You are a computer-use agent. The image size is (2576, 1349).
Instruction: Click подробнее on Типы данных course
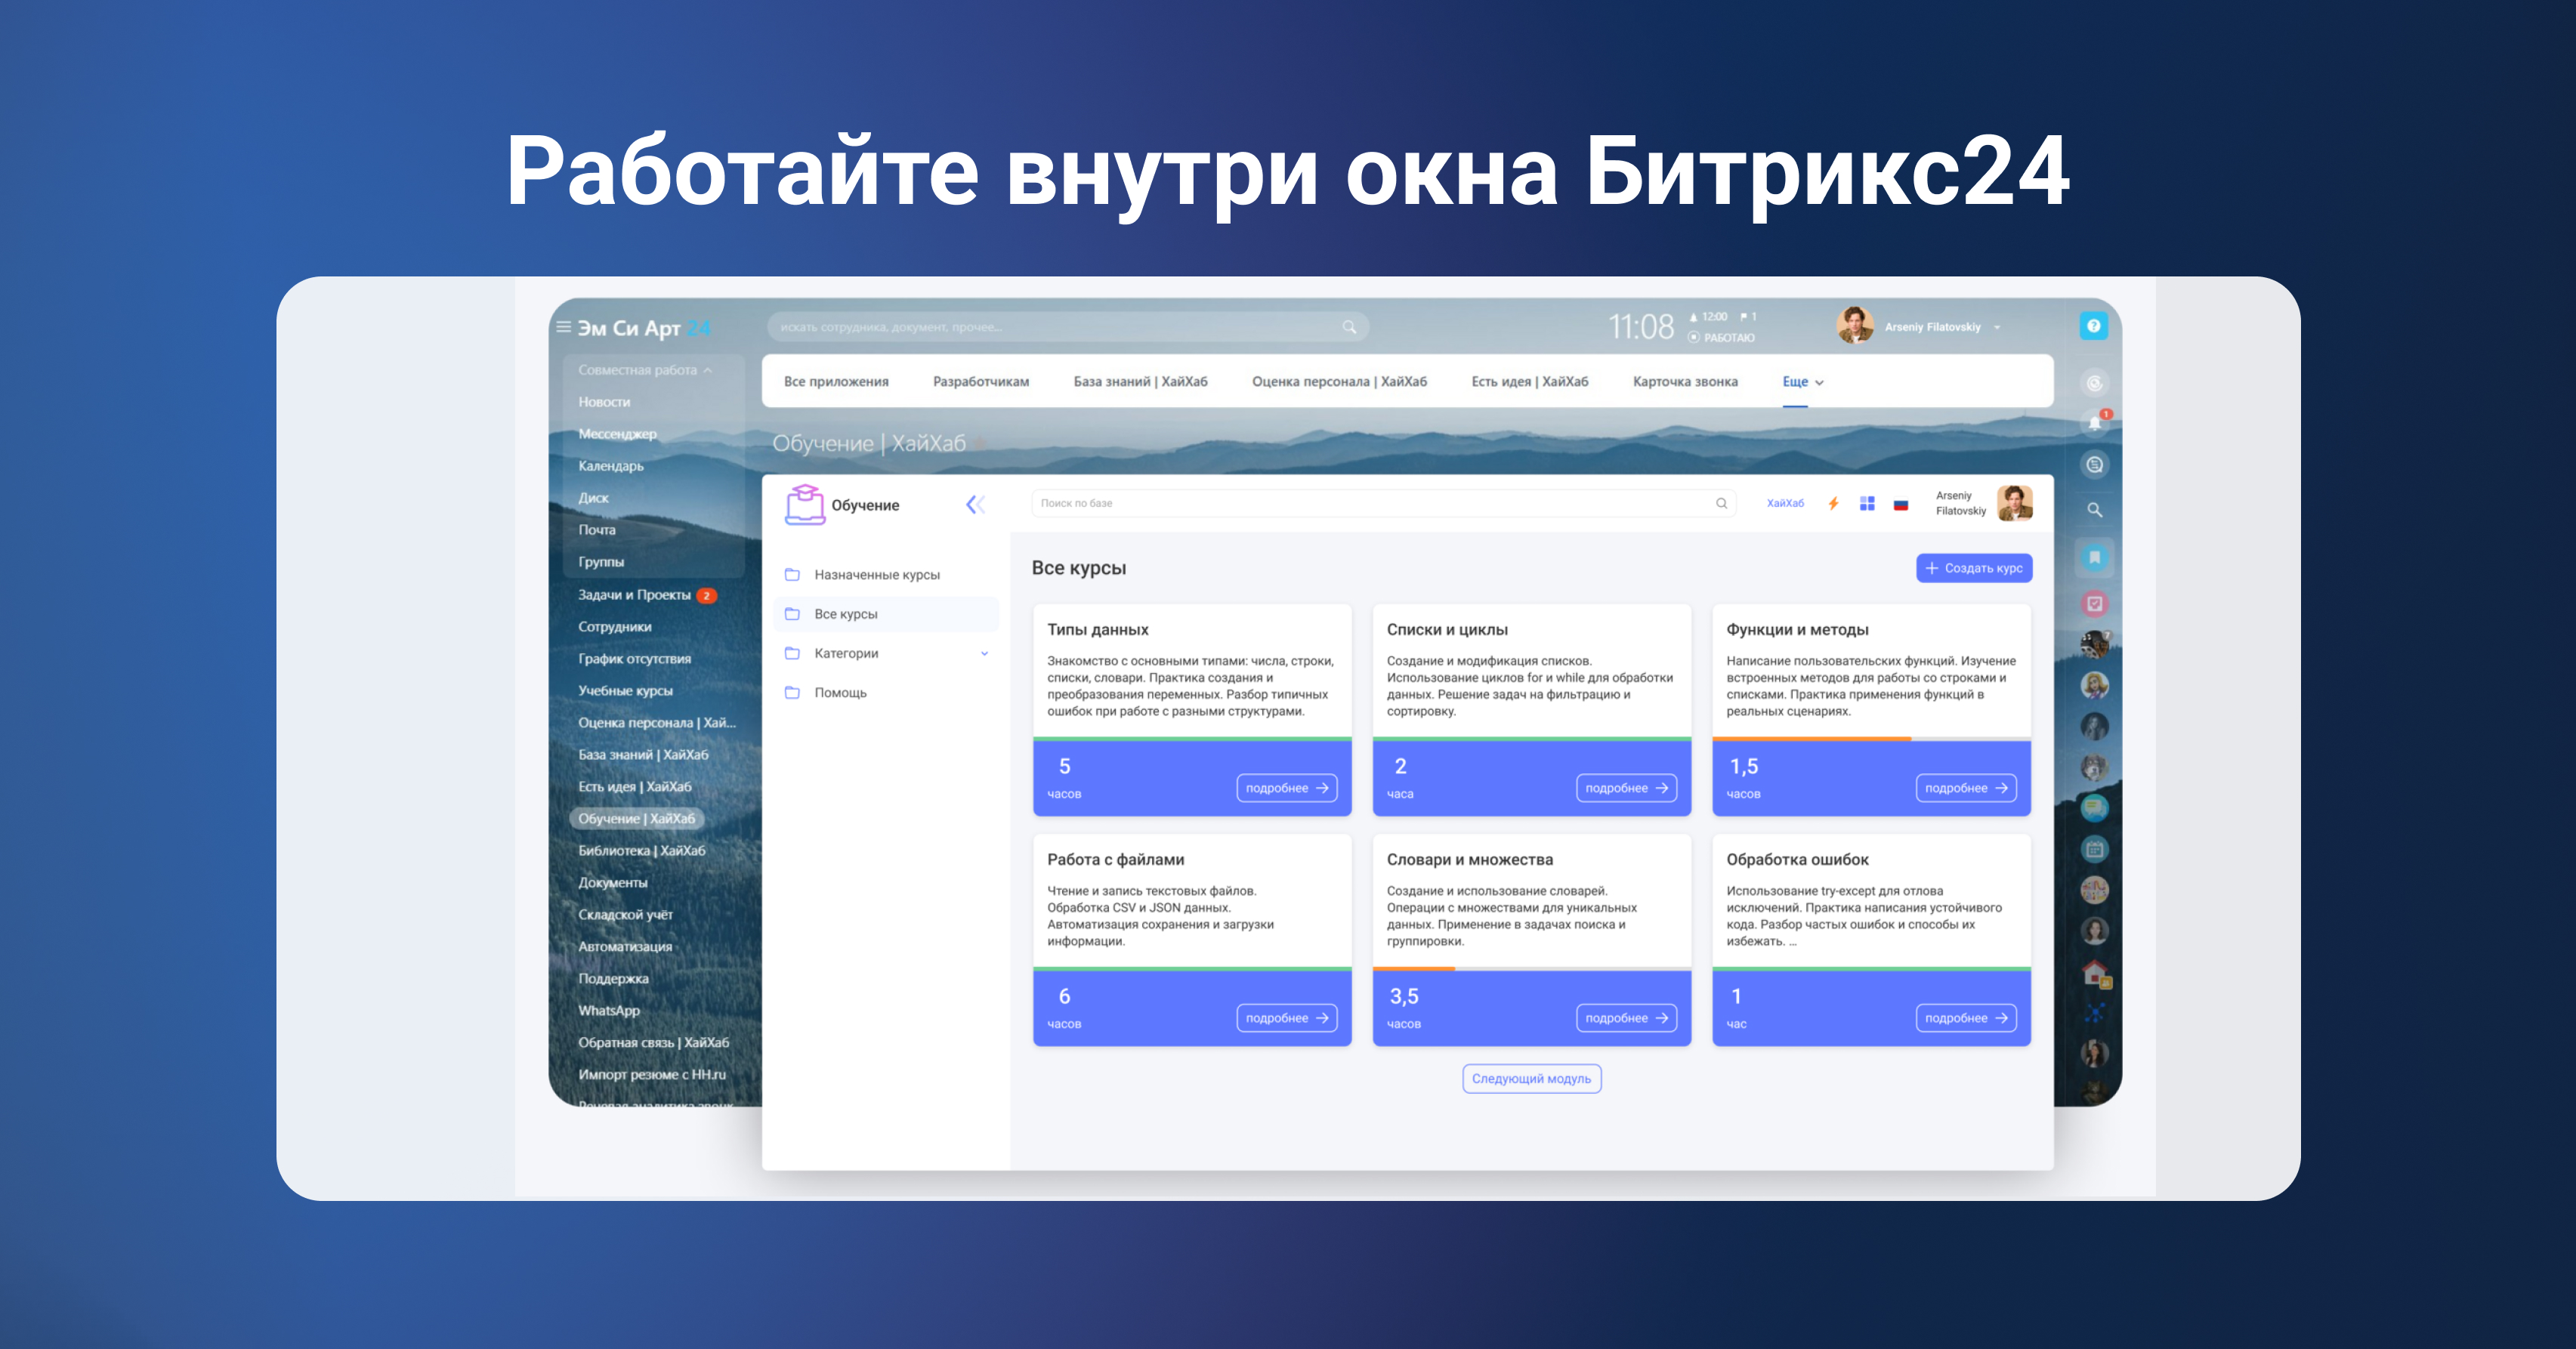(x=1286, y=788)
